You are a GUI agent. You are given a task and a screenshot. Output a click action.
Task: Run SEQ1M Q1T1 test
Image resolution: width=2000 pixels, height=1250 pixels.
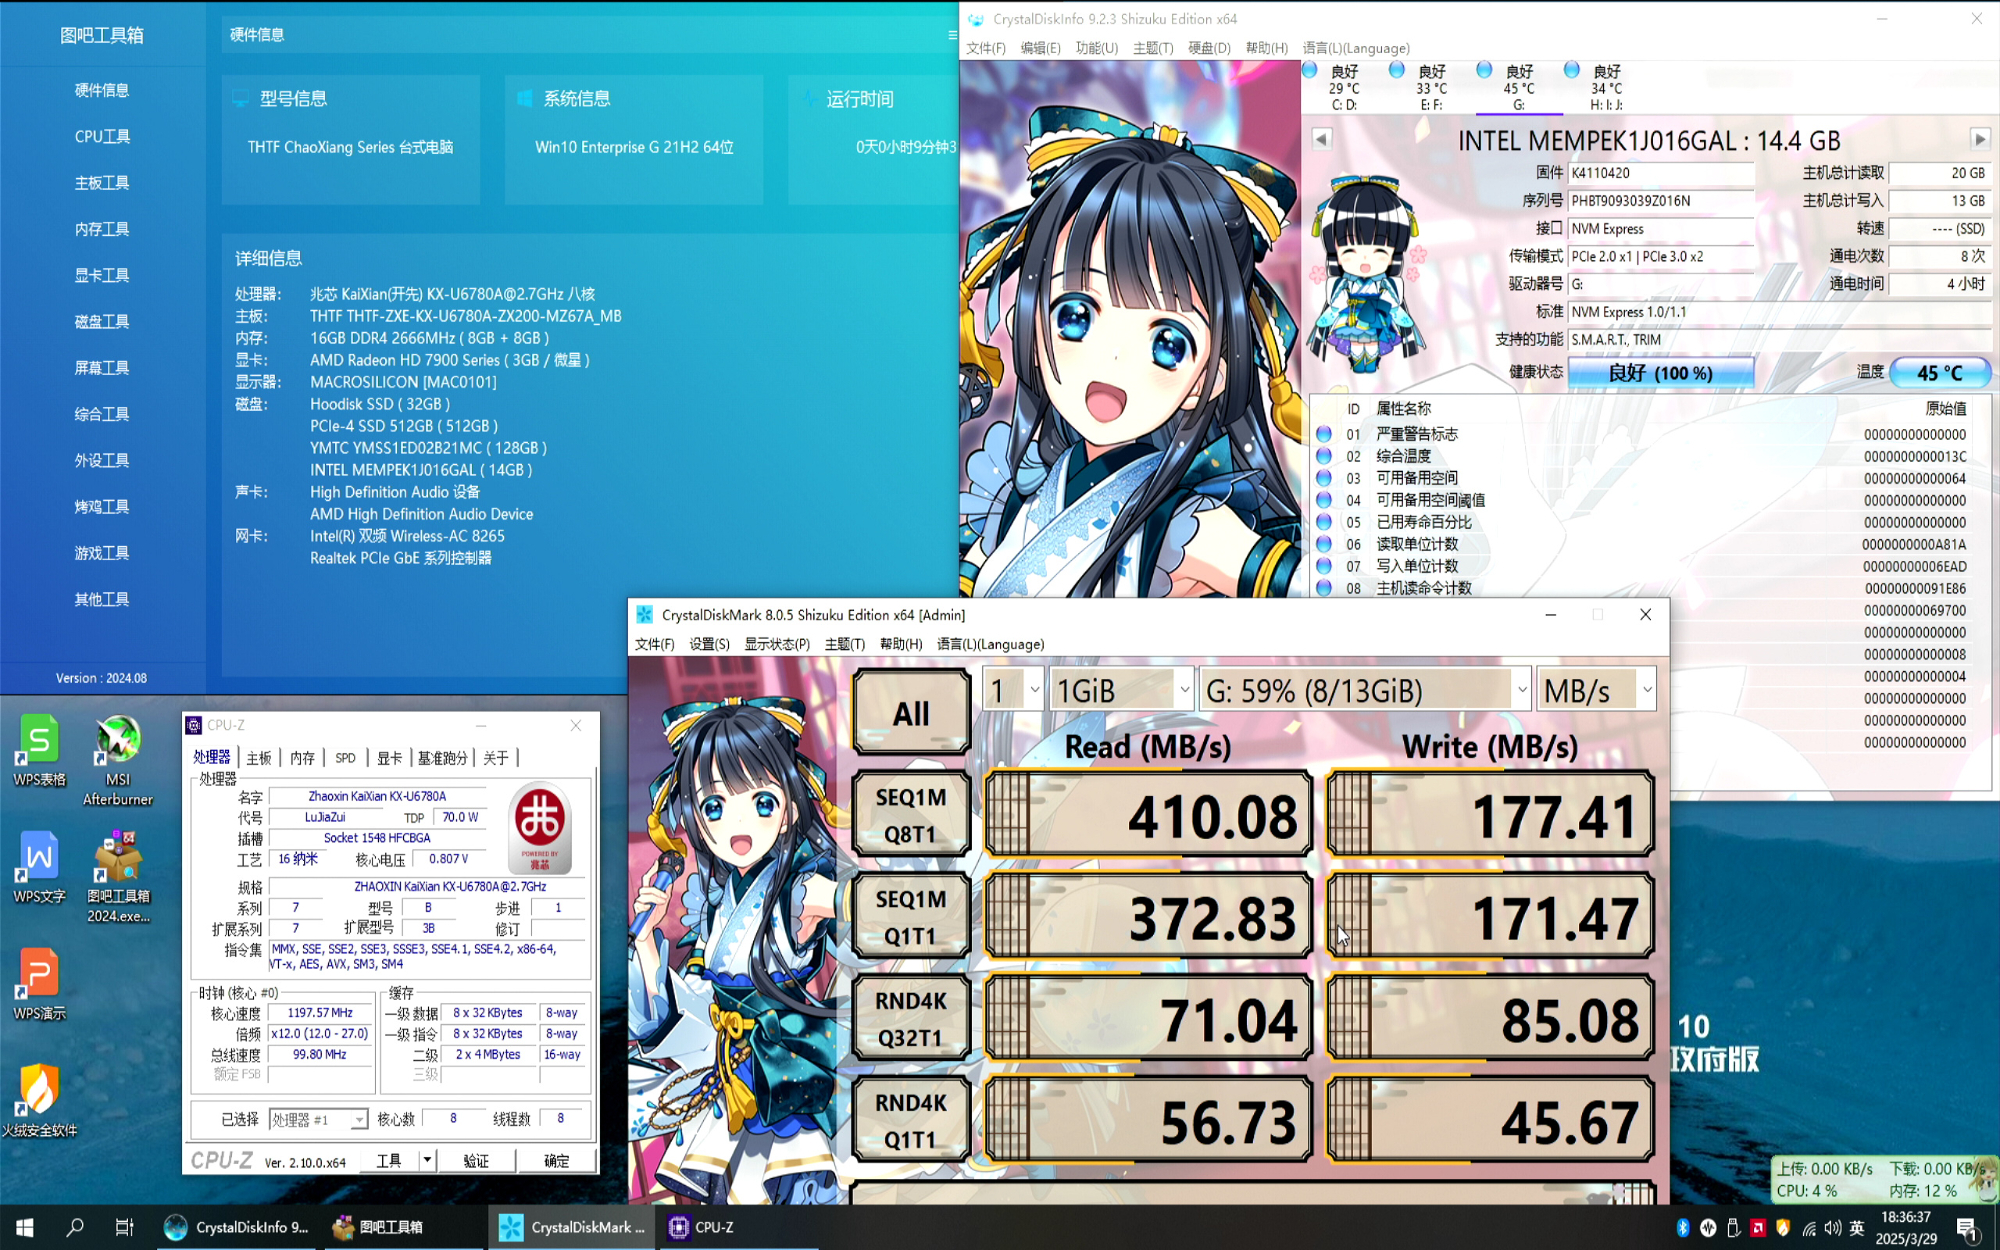coord(911,916)
